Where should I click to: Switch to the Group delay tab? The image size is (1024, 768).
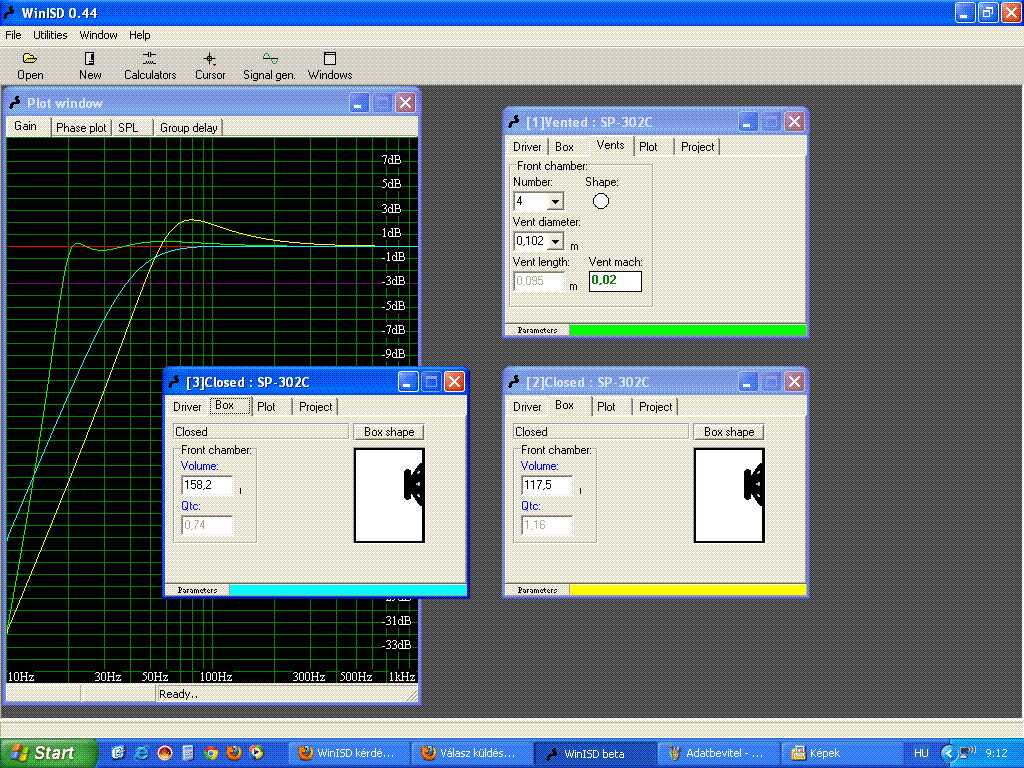coord(188,128)
